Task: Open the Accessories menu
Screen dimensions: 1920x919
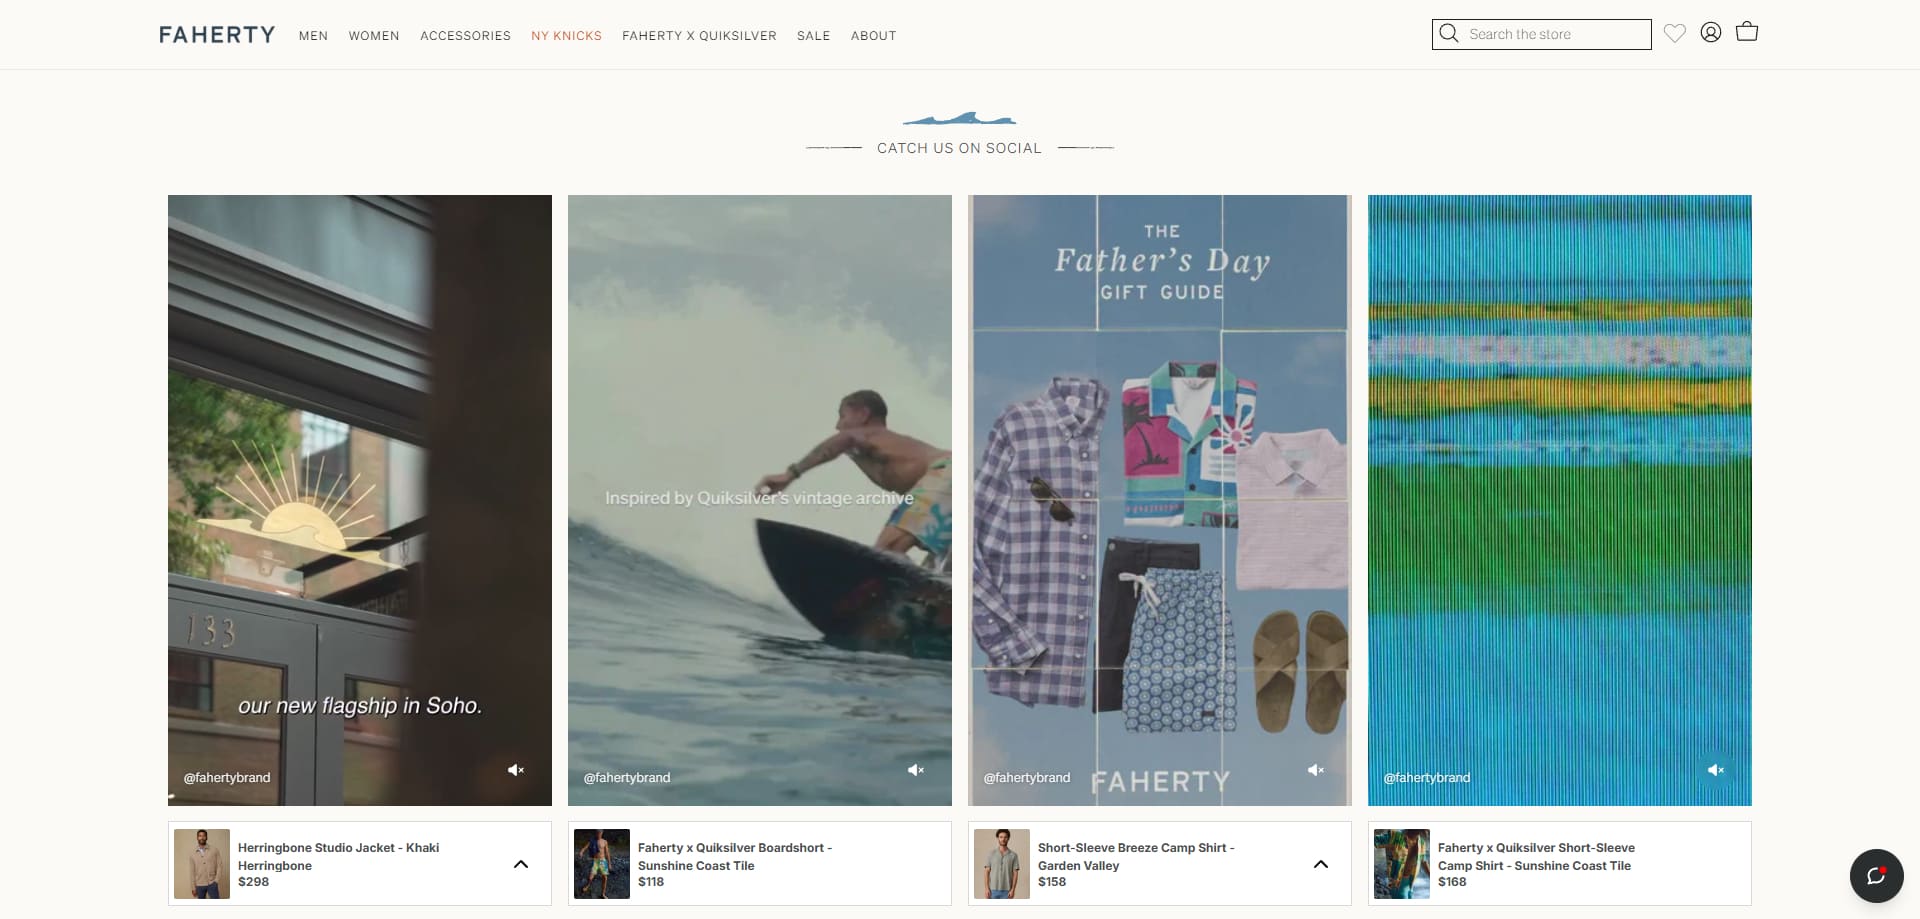Action: (x=465, y=36)
